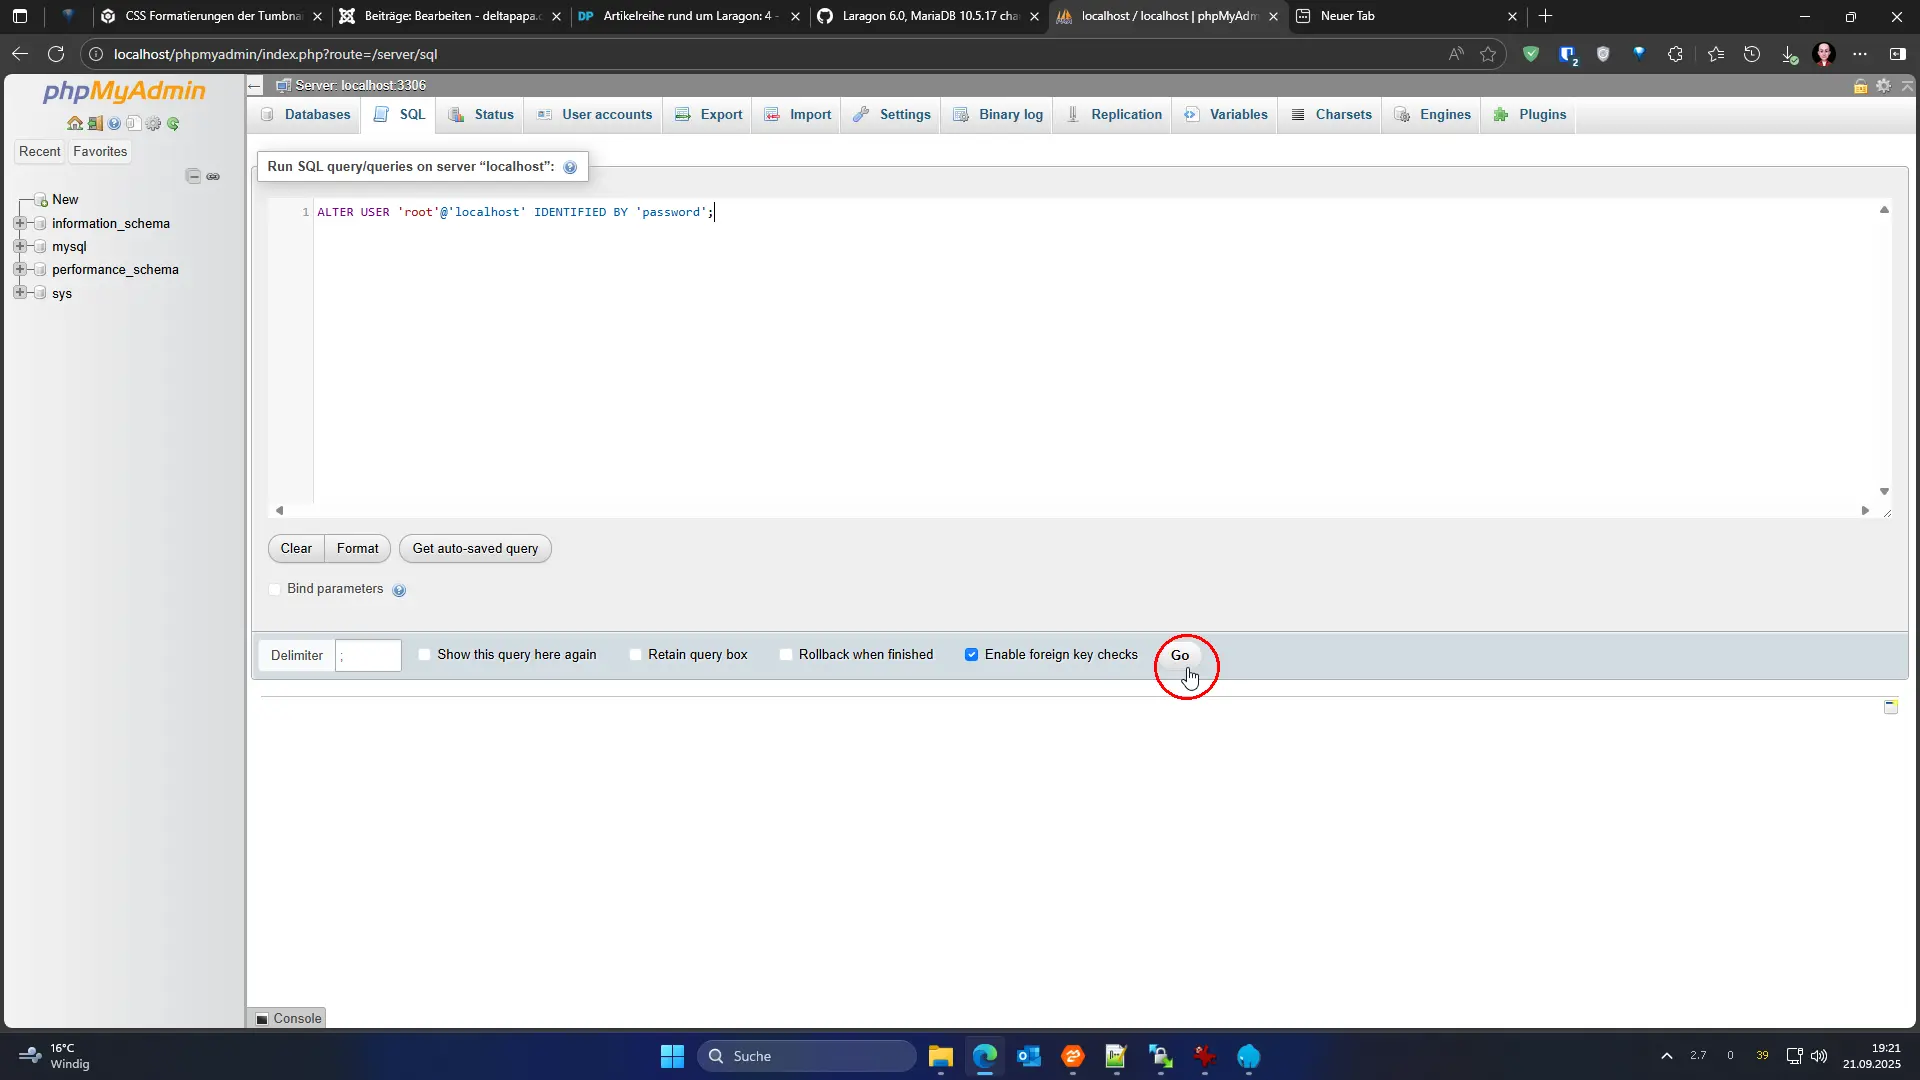Click the link with main panel icon

click(213, 176)
